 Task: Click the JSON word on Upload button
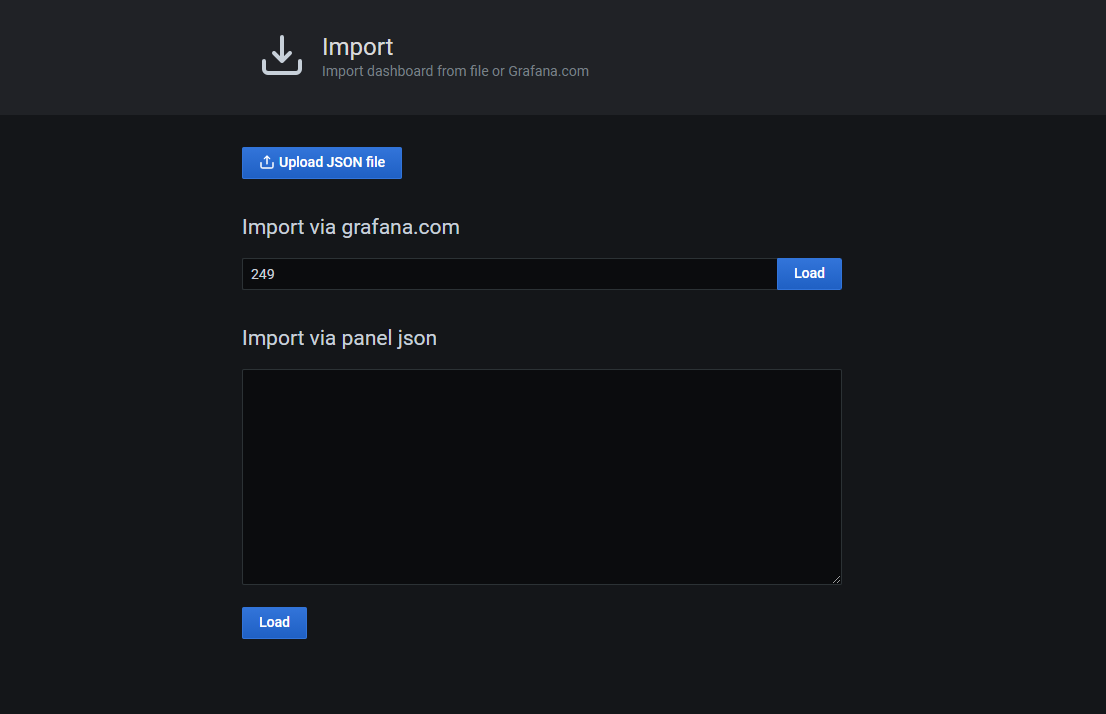coord(344,162)
